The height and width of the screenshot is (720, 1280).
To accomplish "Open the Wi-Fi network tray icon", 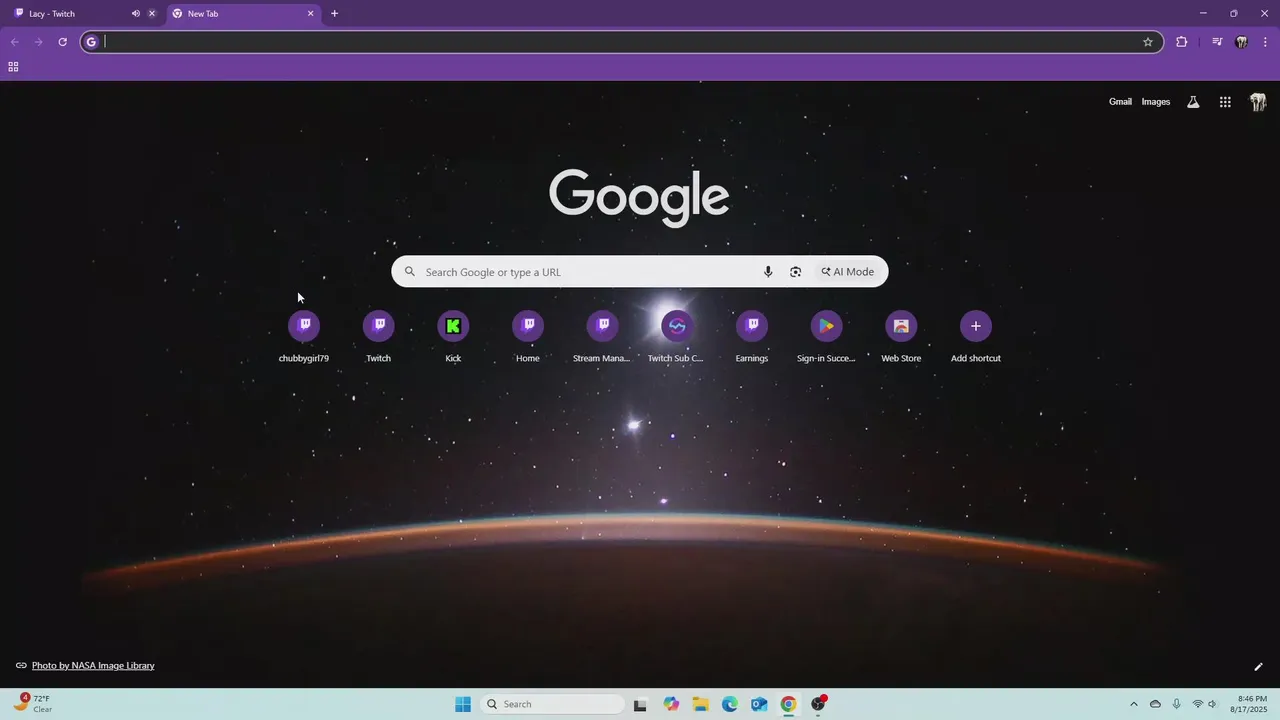I will (1198, 704).
